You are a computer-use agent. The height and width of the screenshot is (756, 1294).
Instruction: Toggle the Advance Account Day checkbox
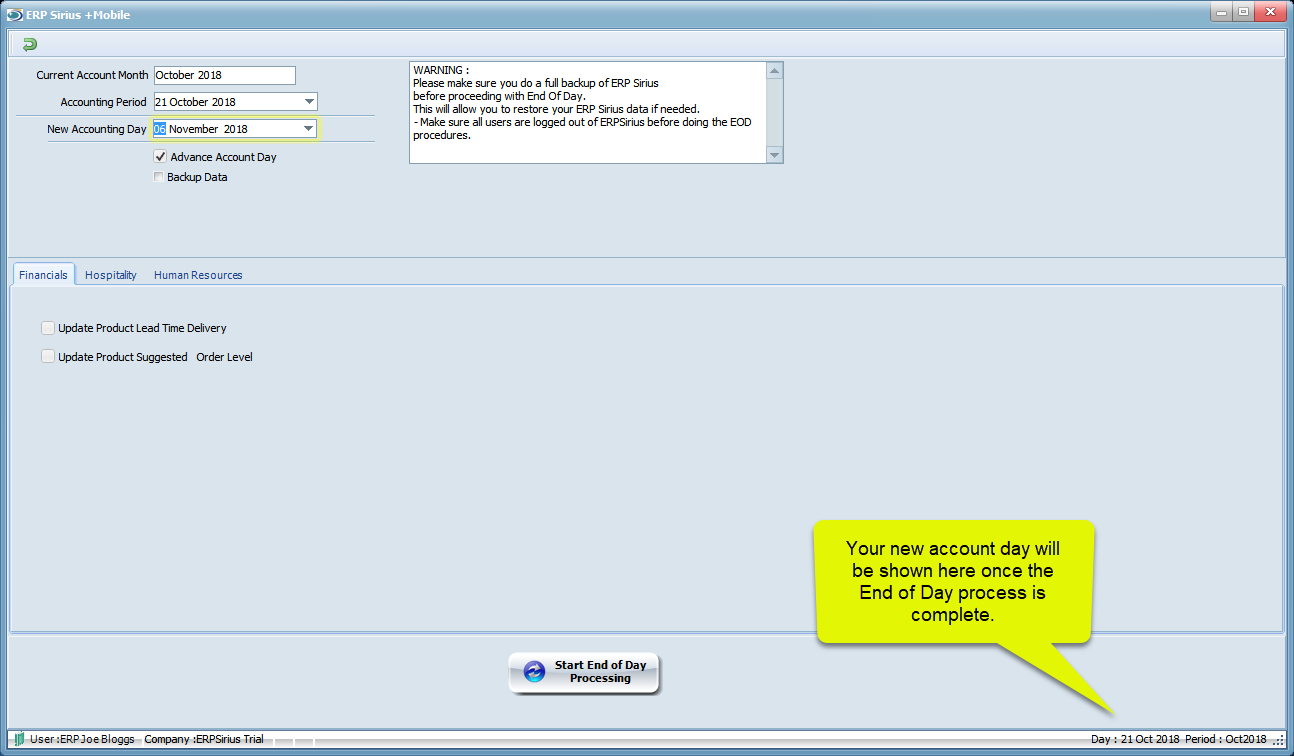(x=160, y=157)
